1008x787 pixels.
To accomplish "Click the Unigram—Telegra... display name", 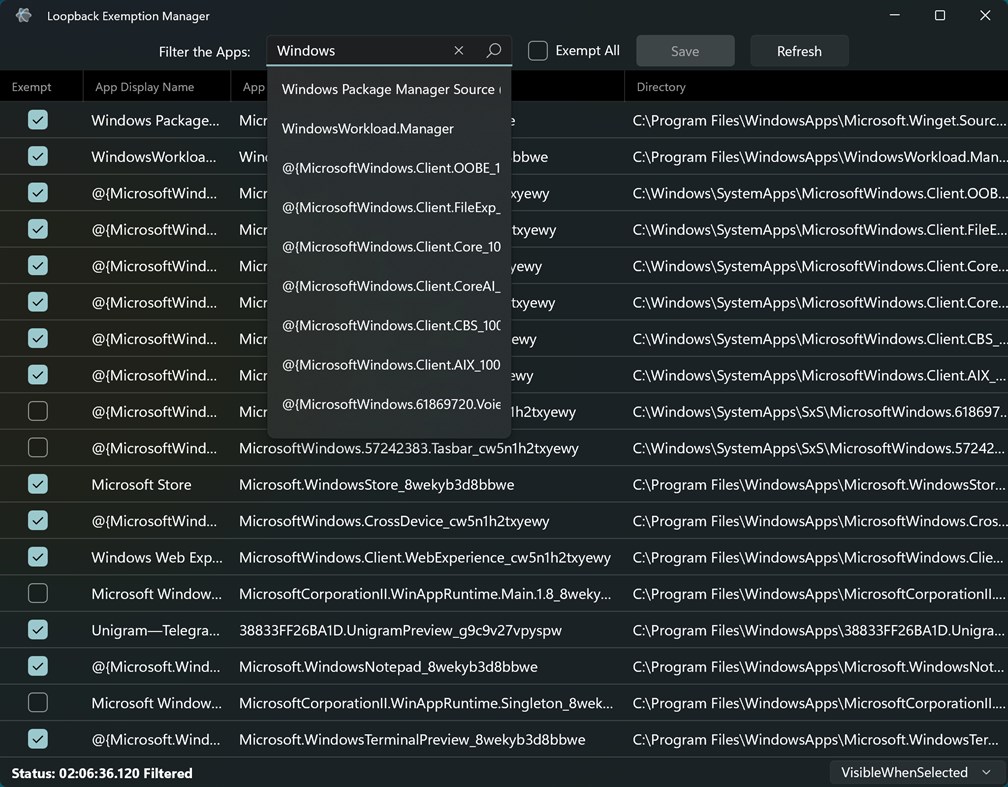I will click(156, 631).
